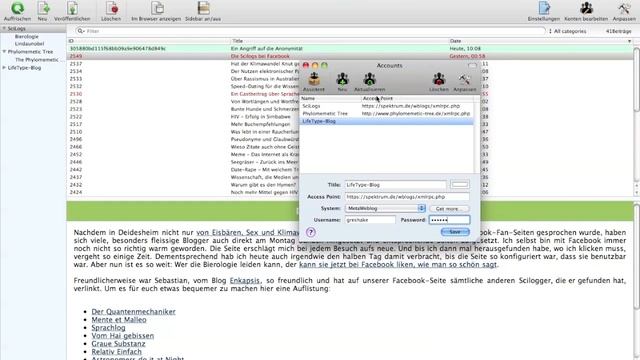Select Bierologie in the sidebar

[x=27, y=36]
